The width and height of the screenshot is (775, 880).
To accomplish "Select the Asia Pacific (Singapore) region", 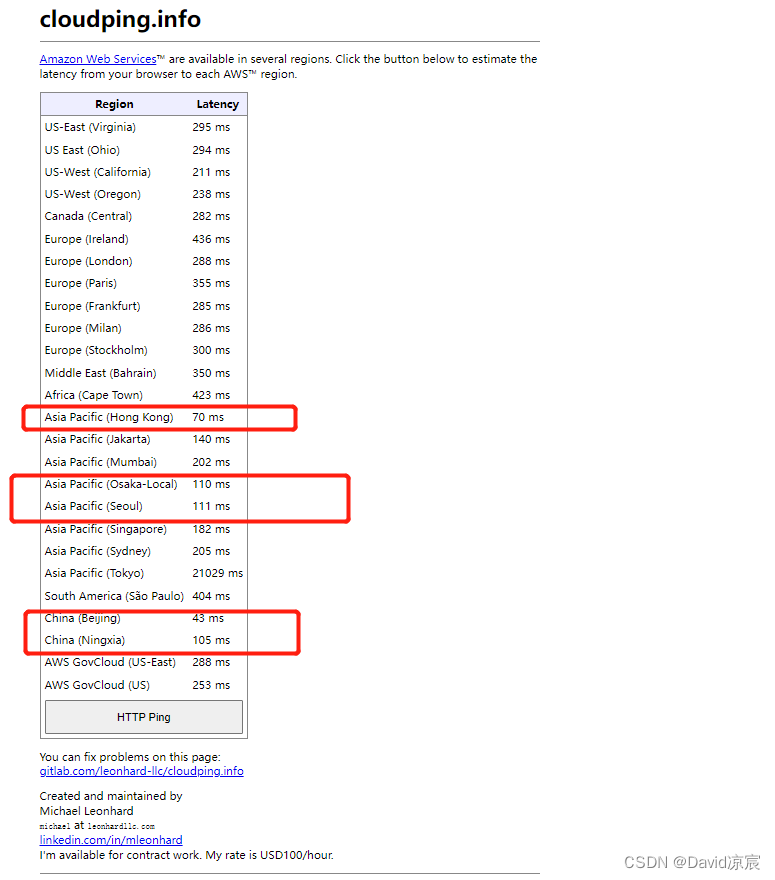I will 106,529.
